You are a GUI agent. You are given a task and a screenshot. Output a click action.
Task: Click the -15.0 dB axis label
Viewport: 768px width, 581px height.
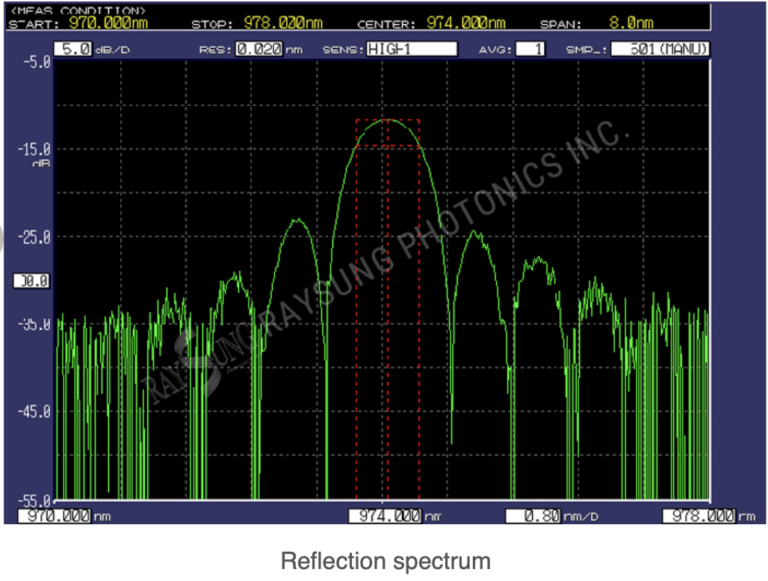pyautogui.click(x=33, y=150)
